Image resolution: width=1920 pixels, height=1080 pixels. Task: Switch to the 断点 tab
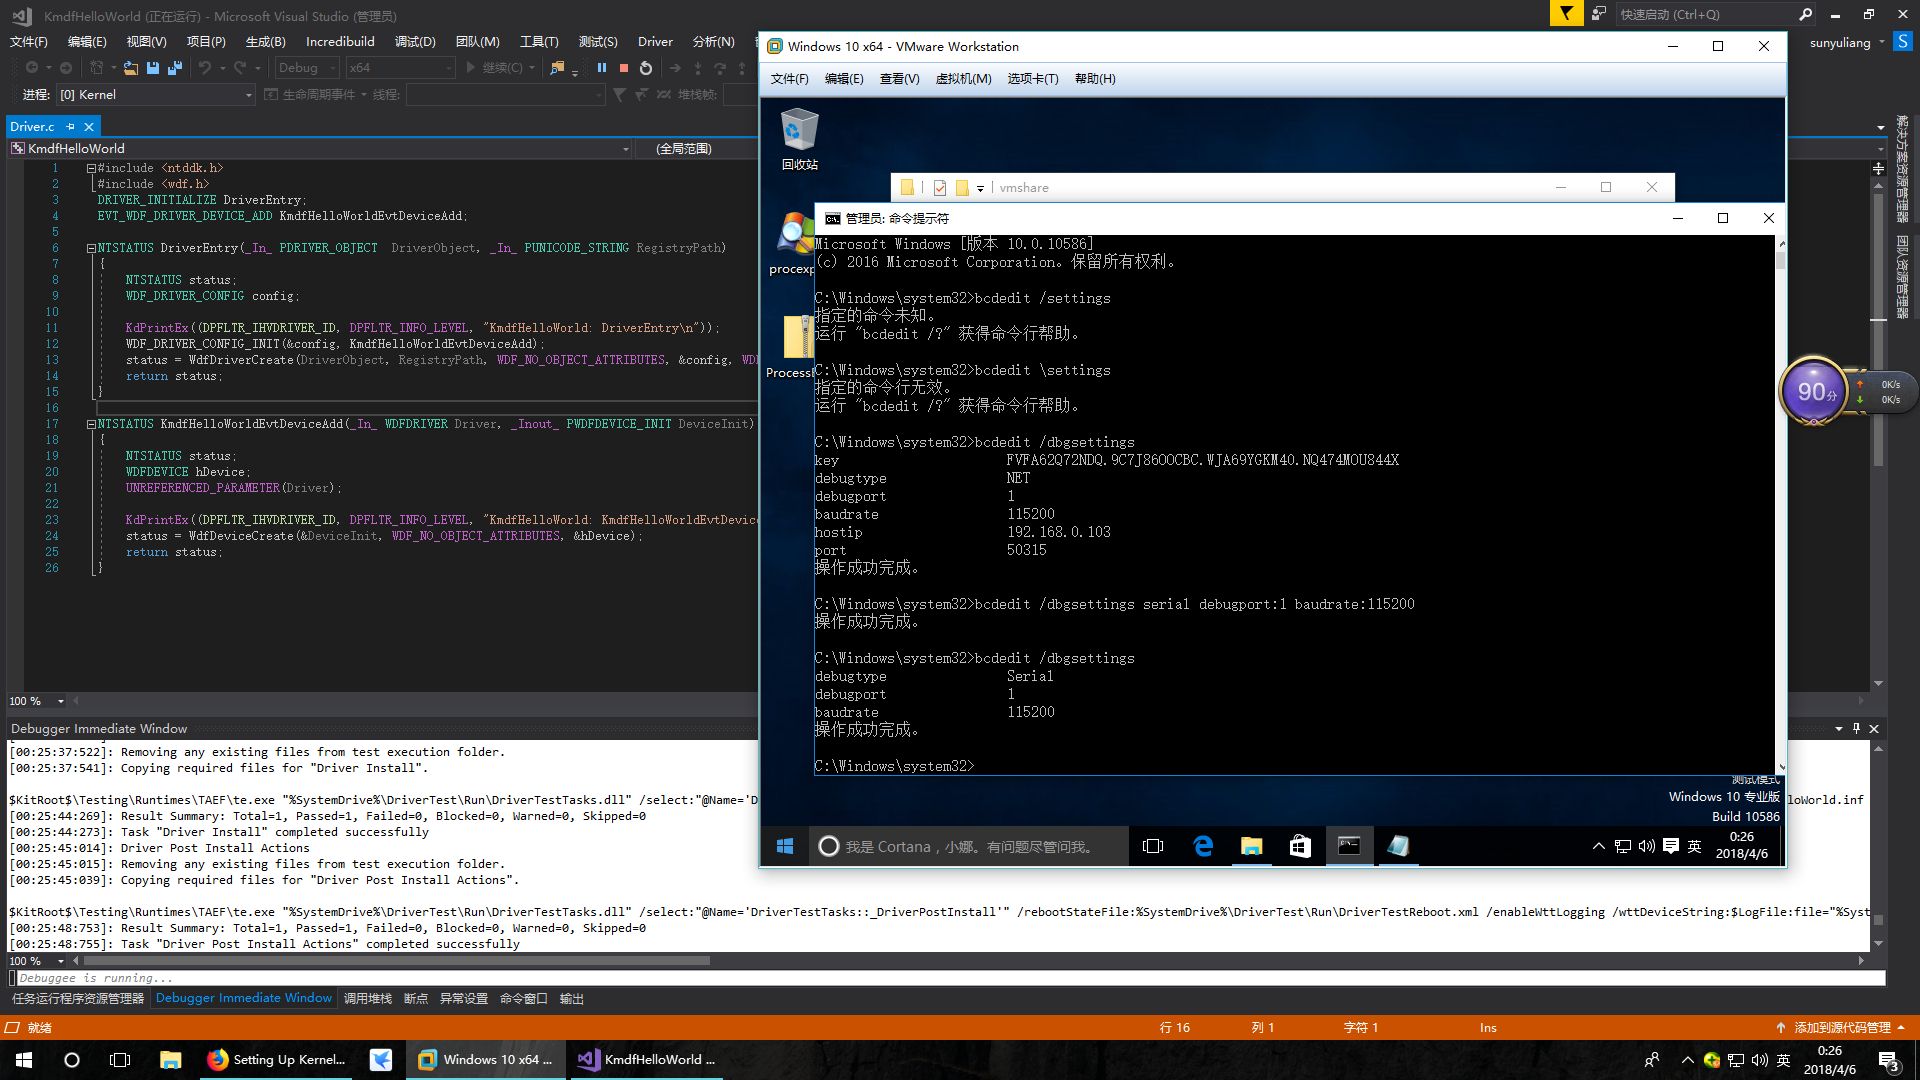pyautogui.click(x=416, y=998)
